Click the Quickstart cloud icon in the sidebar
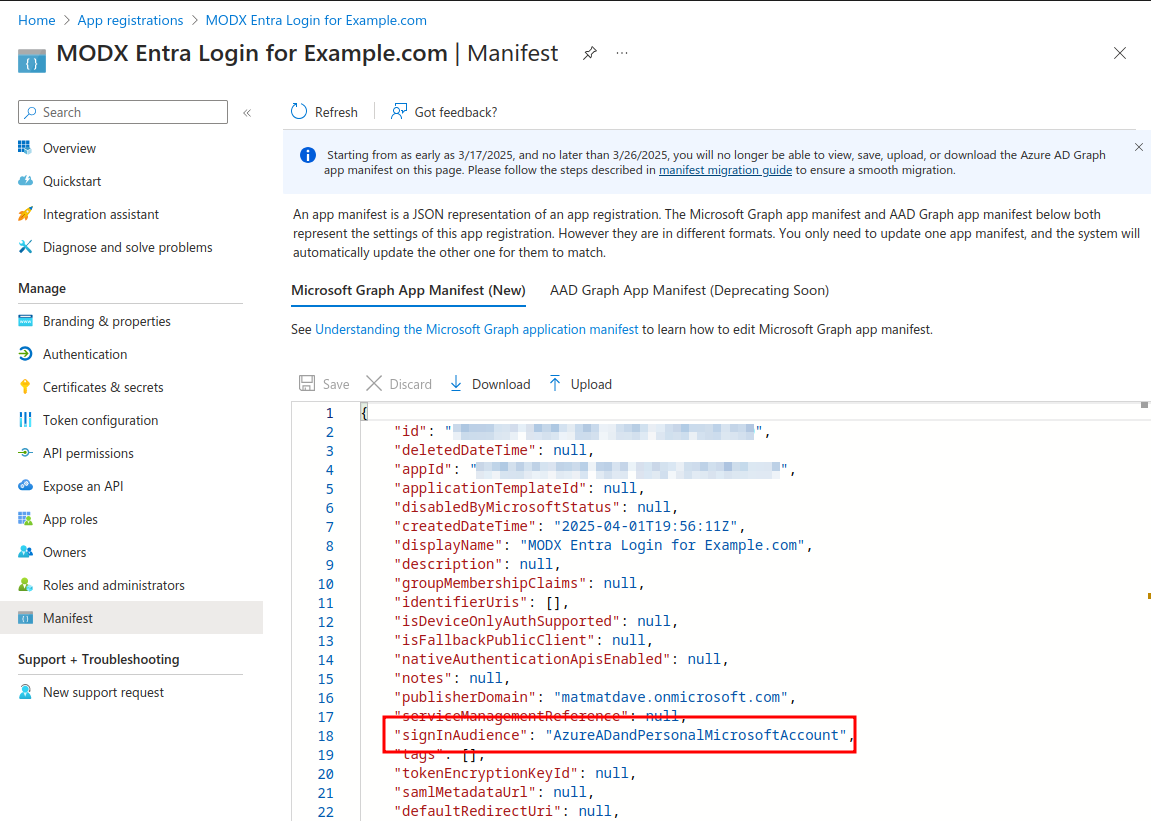 pyautogui.click(x=25, y=181)
